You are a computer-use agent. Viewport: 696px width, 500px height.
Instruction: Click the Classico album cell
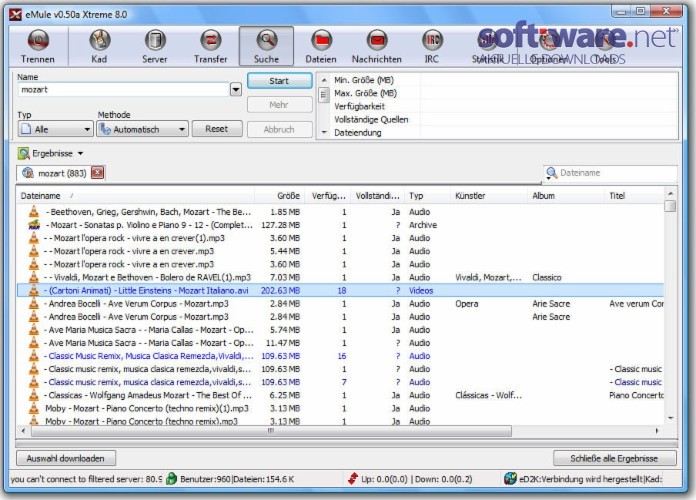(547, 278)
